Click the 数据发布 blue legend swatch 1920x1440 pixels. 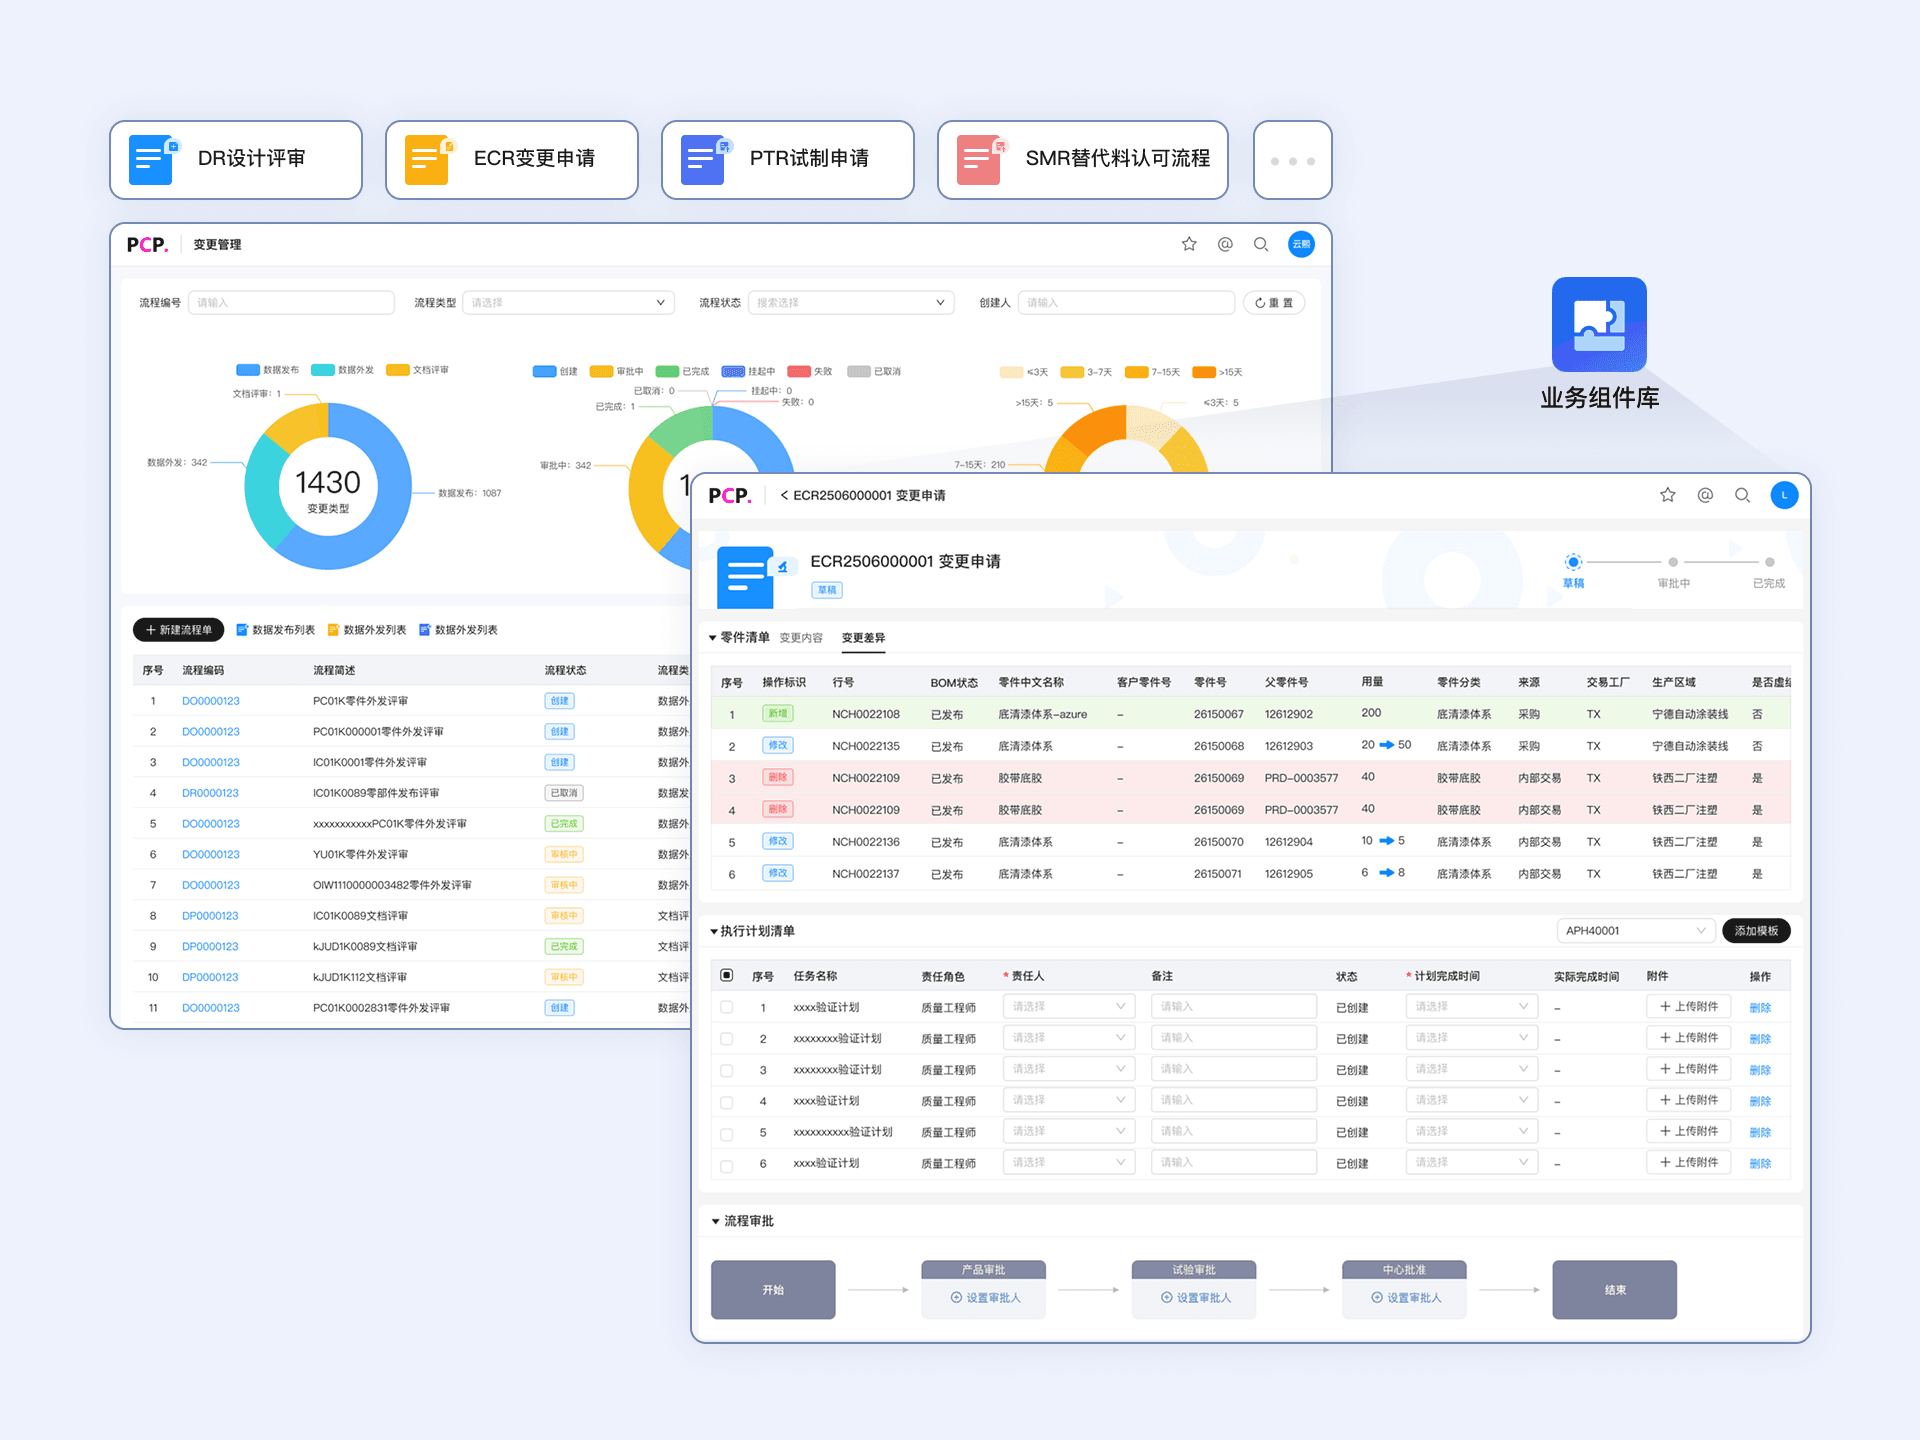tap(247, 370)
